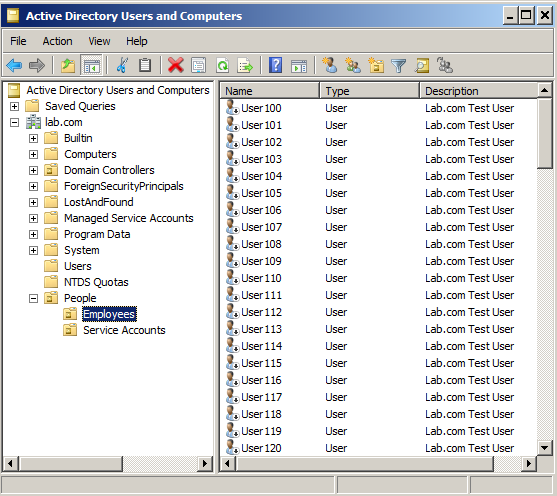The image size is (557, 496).
Task: Click the User 100 user icon
Action: pyautogui.click(x=232, y=107)
